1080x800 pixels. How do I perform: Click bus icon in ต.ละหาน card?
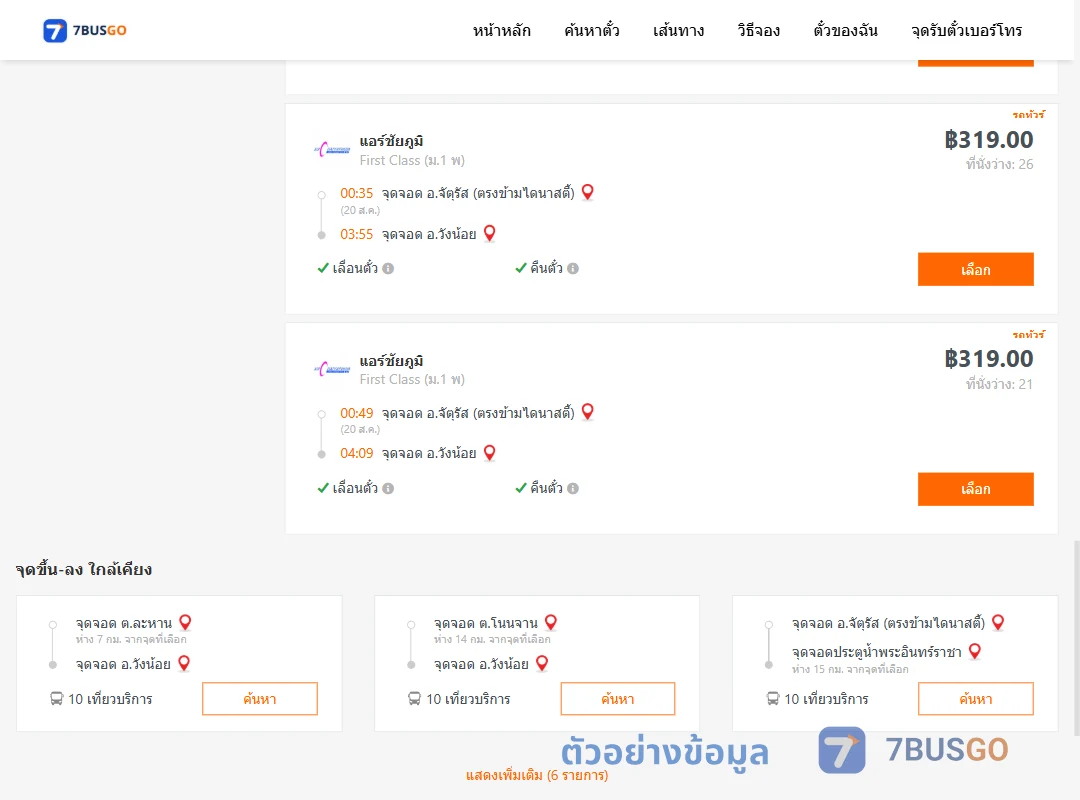tap(56, 699)
